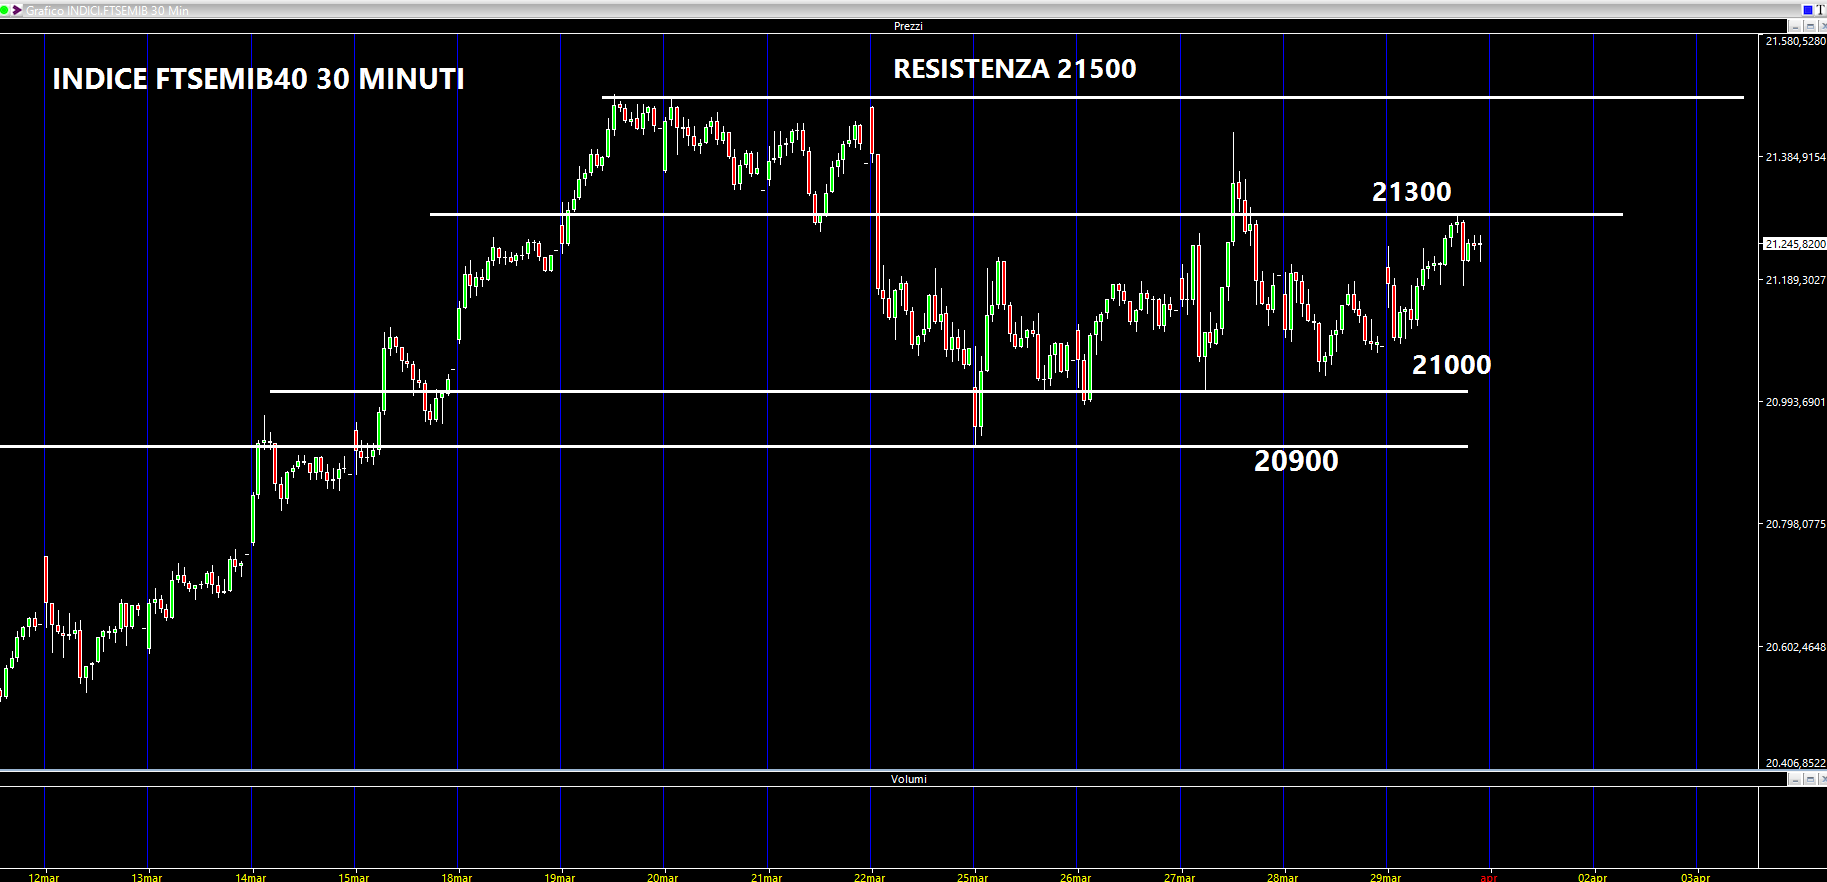Select the horizontal line under the 21300 label
The image size is (1827, 882).
pyautogui.click(x=1026, y=214)
